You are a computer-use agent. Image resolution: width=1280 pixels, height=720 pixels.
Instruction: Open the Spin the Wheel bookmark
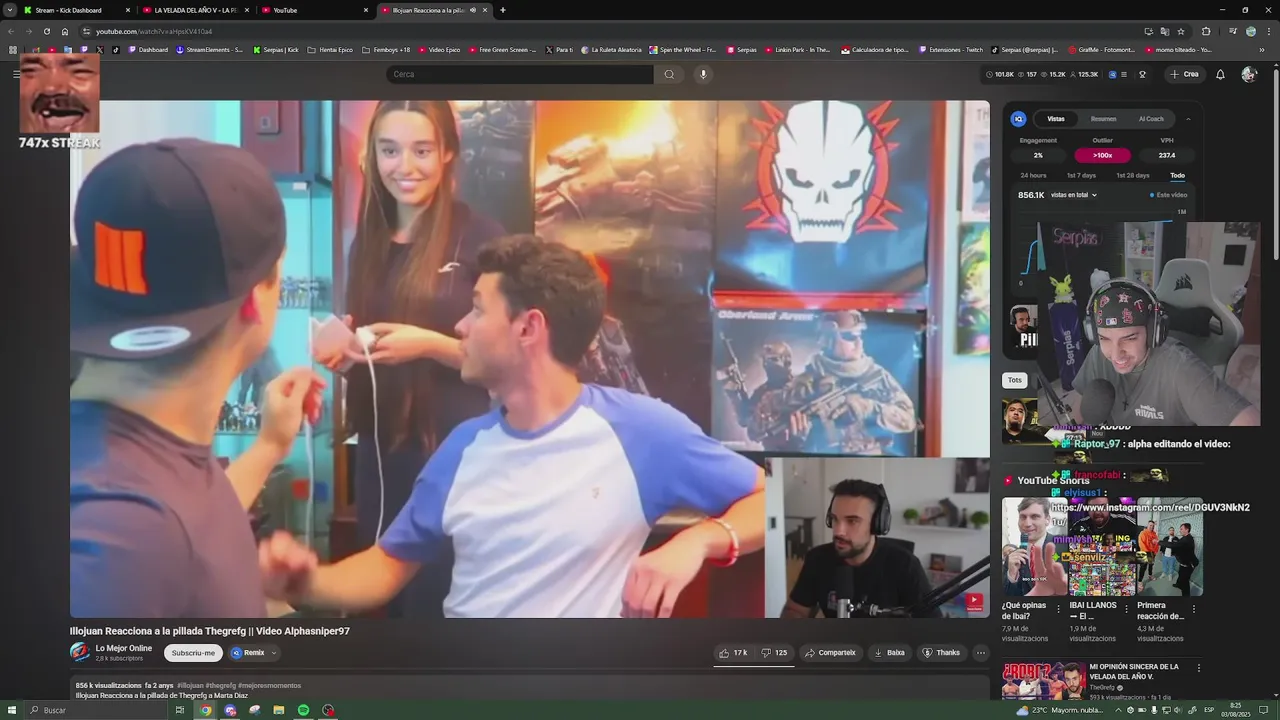(683, 49)
